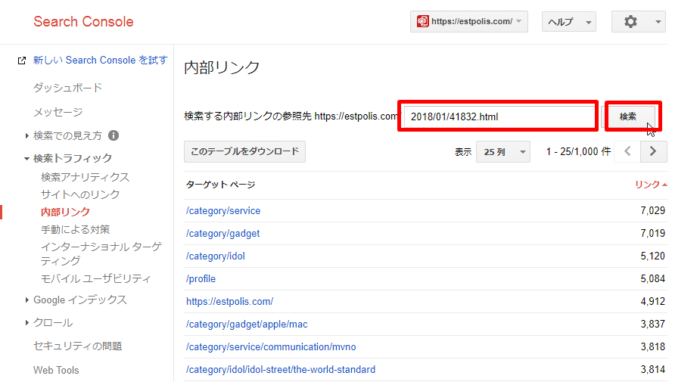The width and height of the screenshot is (700, 382).
Task: Open メッセージ in the sidebar
Action: [58, 112]
